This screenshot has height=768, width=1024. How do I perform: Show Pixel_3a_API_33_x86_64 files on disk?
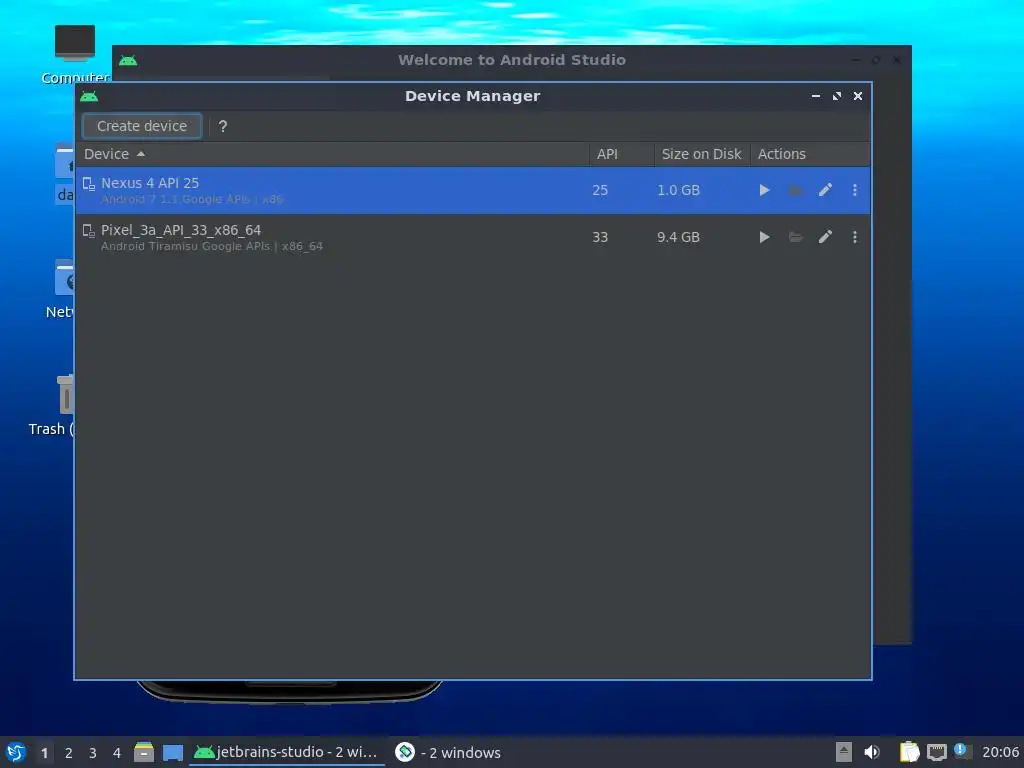[x=795, y=237]
